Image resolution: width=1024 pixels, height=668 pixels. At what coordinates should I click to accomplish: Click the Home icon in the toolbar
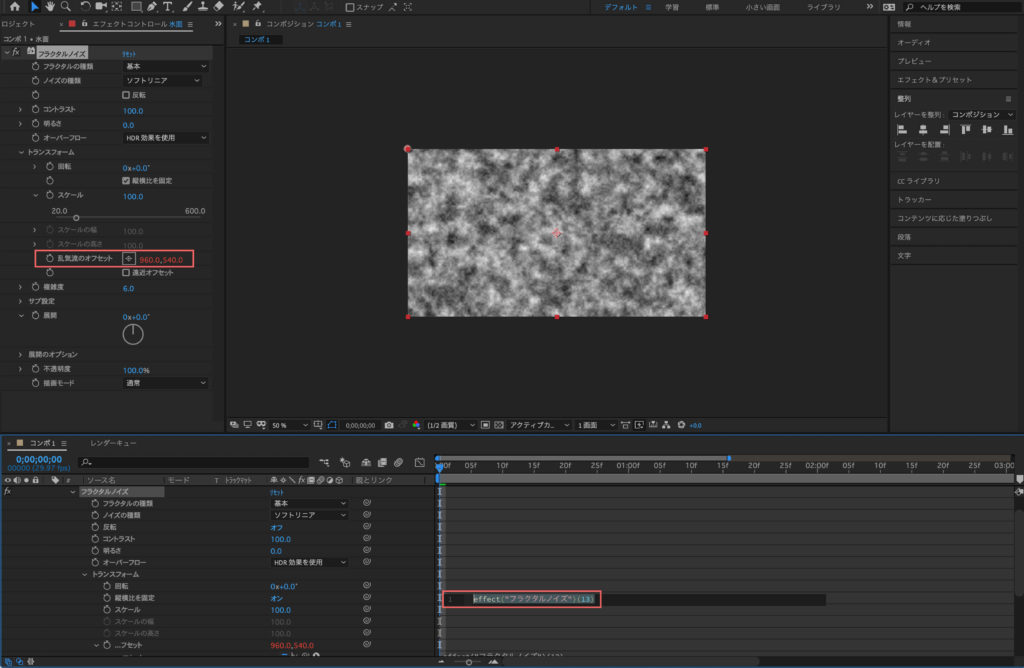(15, 7)
